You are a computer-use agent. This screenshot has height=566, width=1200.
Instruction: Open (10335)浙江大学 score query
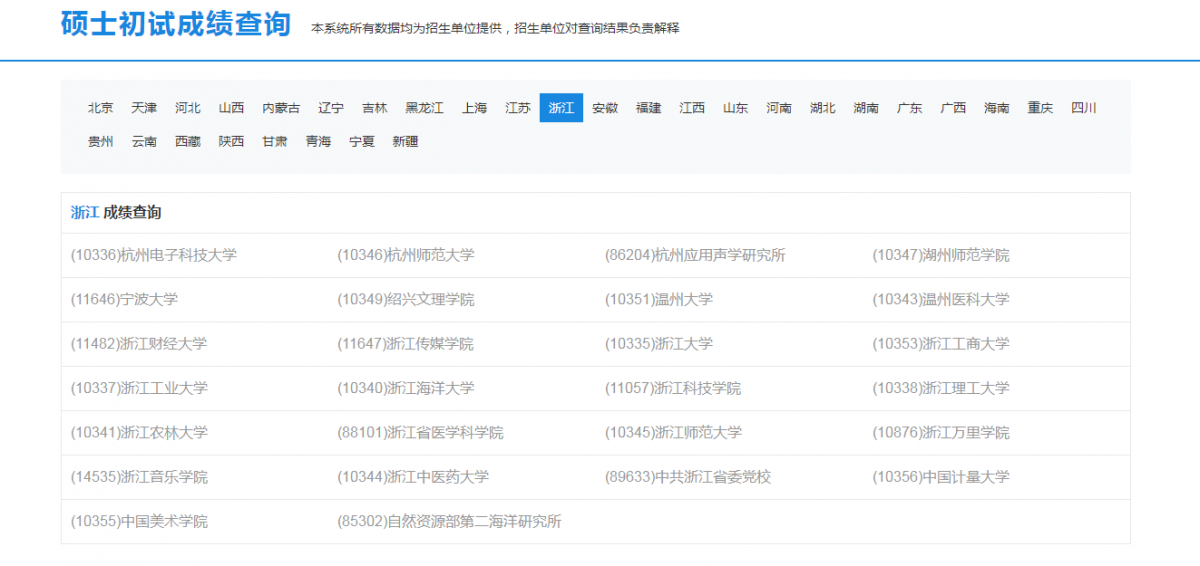tap(659, 344)
